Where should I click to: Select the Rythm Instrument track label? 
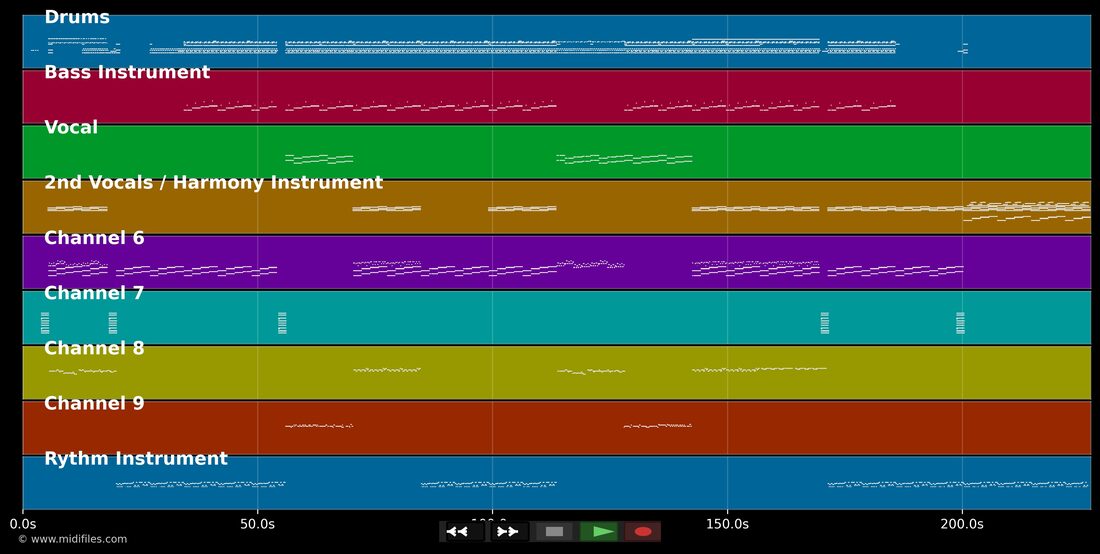(x=136, y=459)
